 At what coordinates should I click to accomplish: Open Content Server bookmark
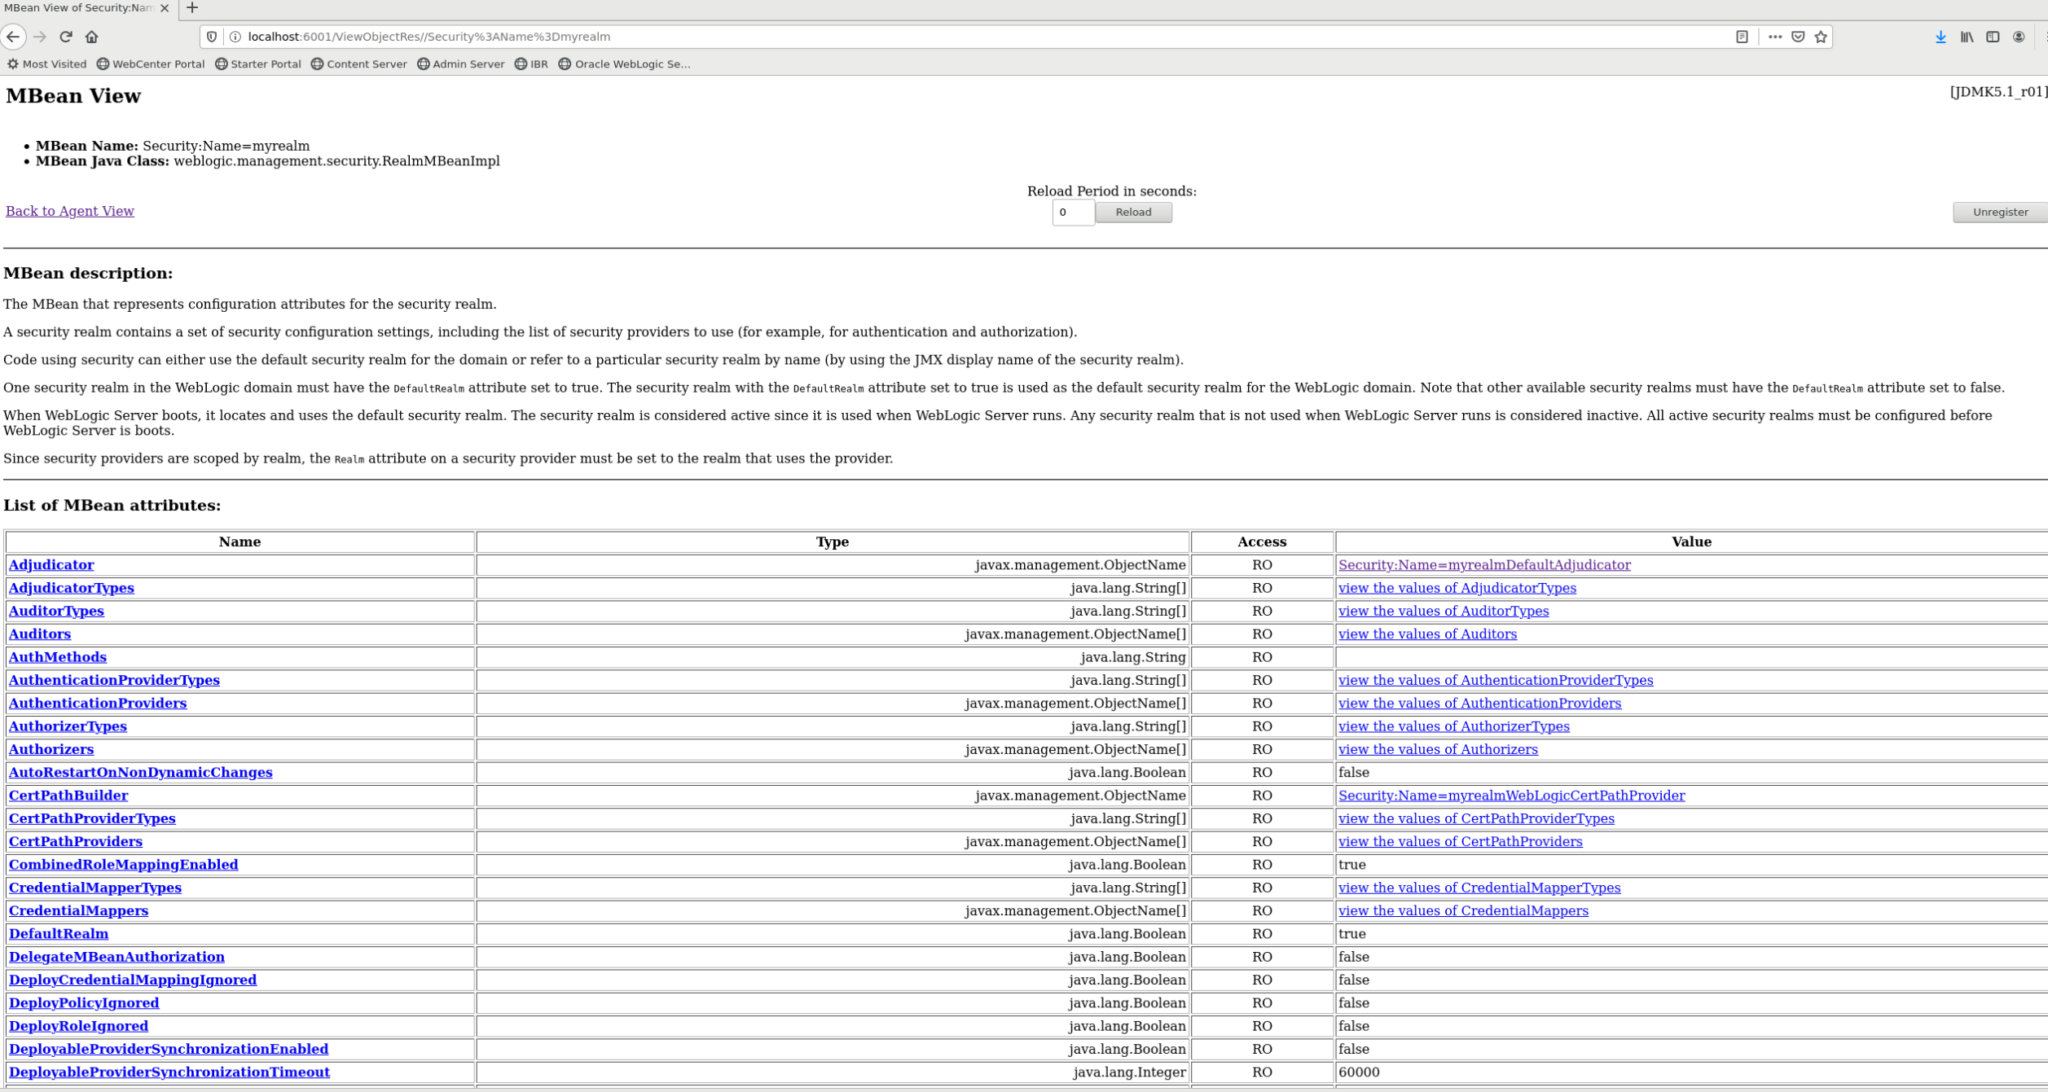pos(359,64)
